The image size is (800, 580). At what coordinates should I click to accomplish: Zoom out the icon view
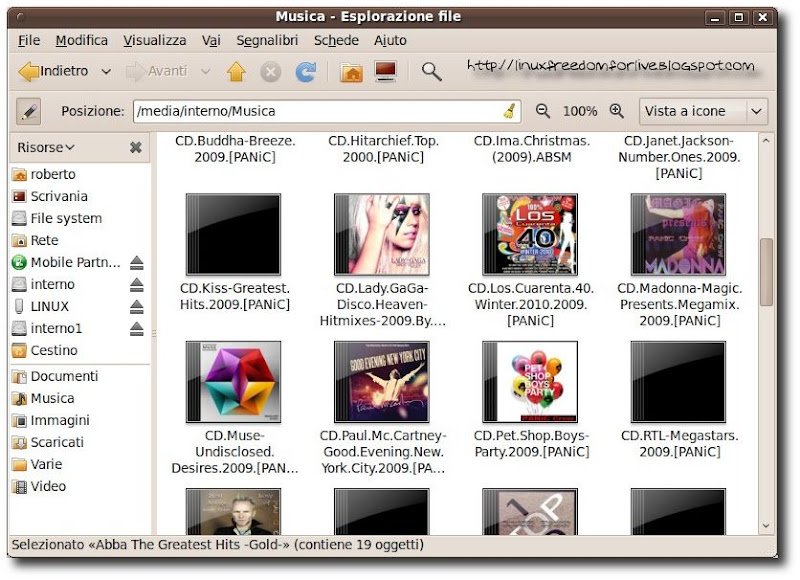click(x=543, y=111)
